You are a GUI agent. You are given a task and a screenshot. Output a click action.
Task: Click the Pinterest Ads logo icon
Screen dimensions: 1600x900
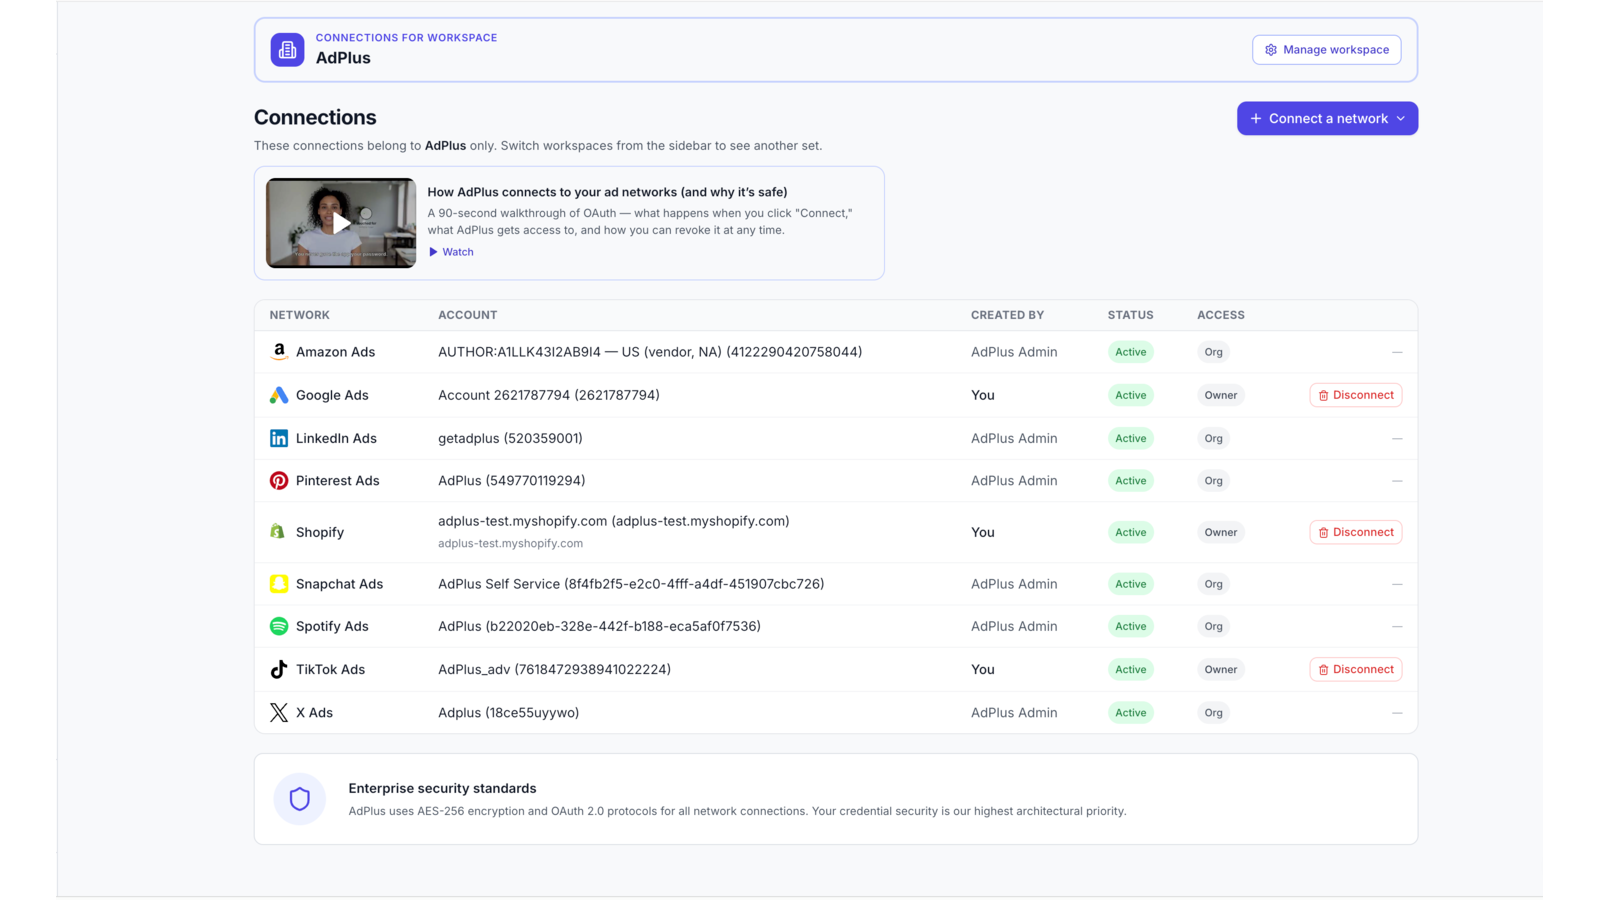(279, 481)
